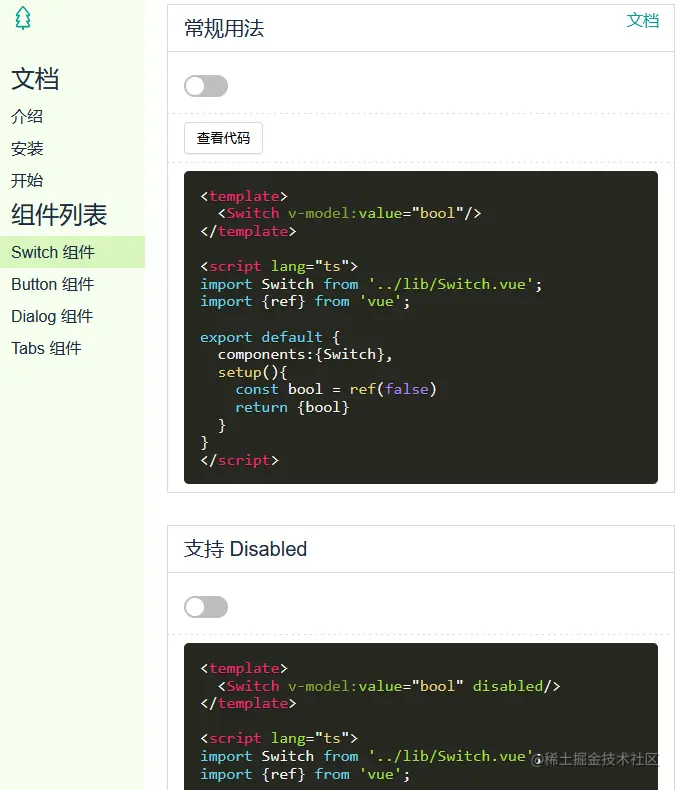Click the return {bool} code line

[x=292, y=407]
